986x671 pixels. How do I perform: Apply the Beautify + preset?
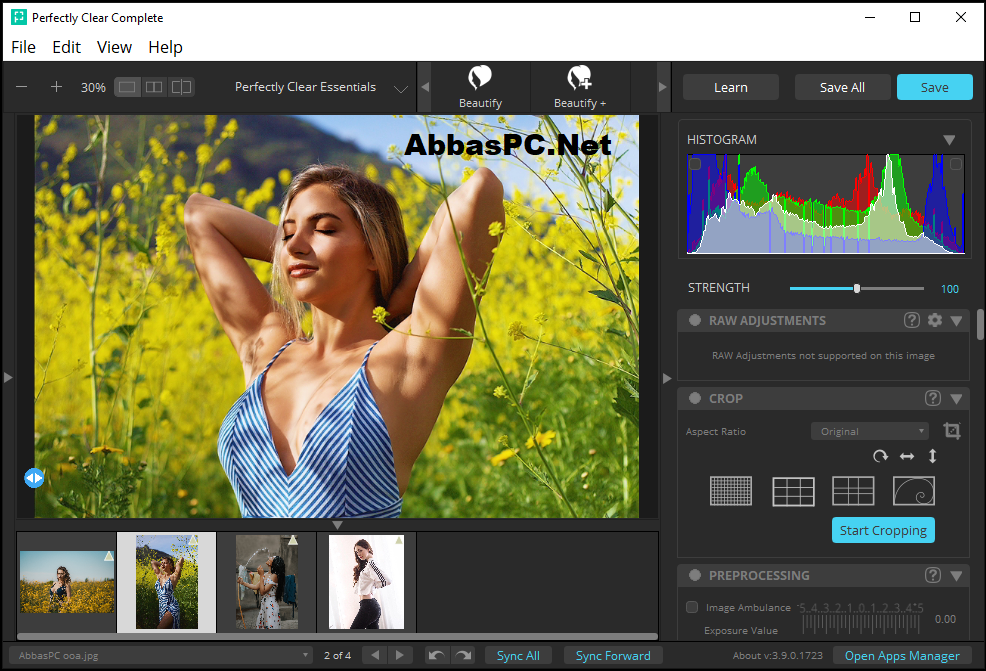580,87
